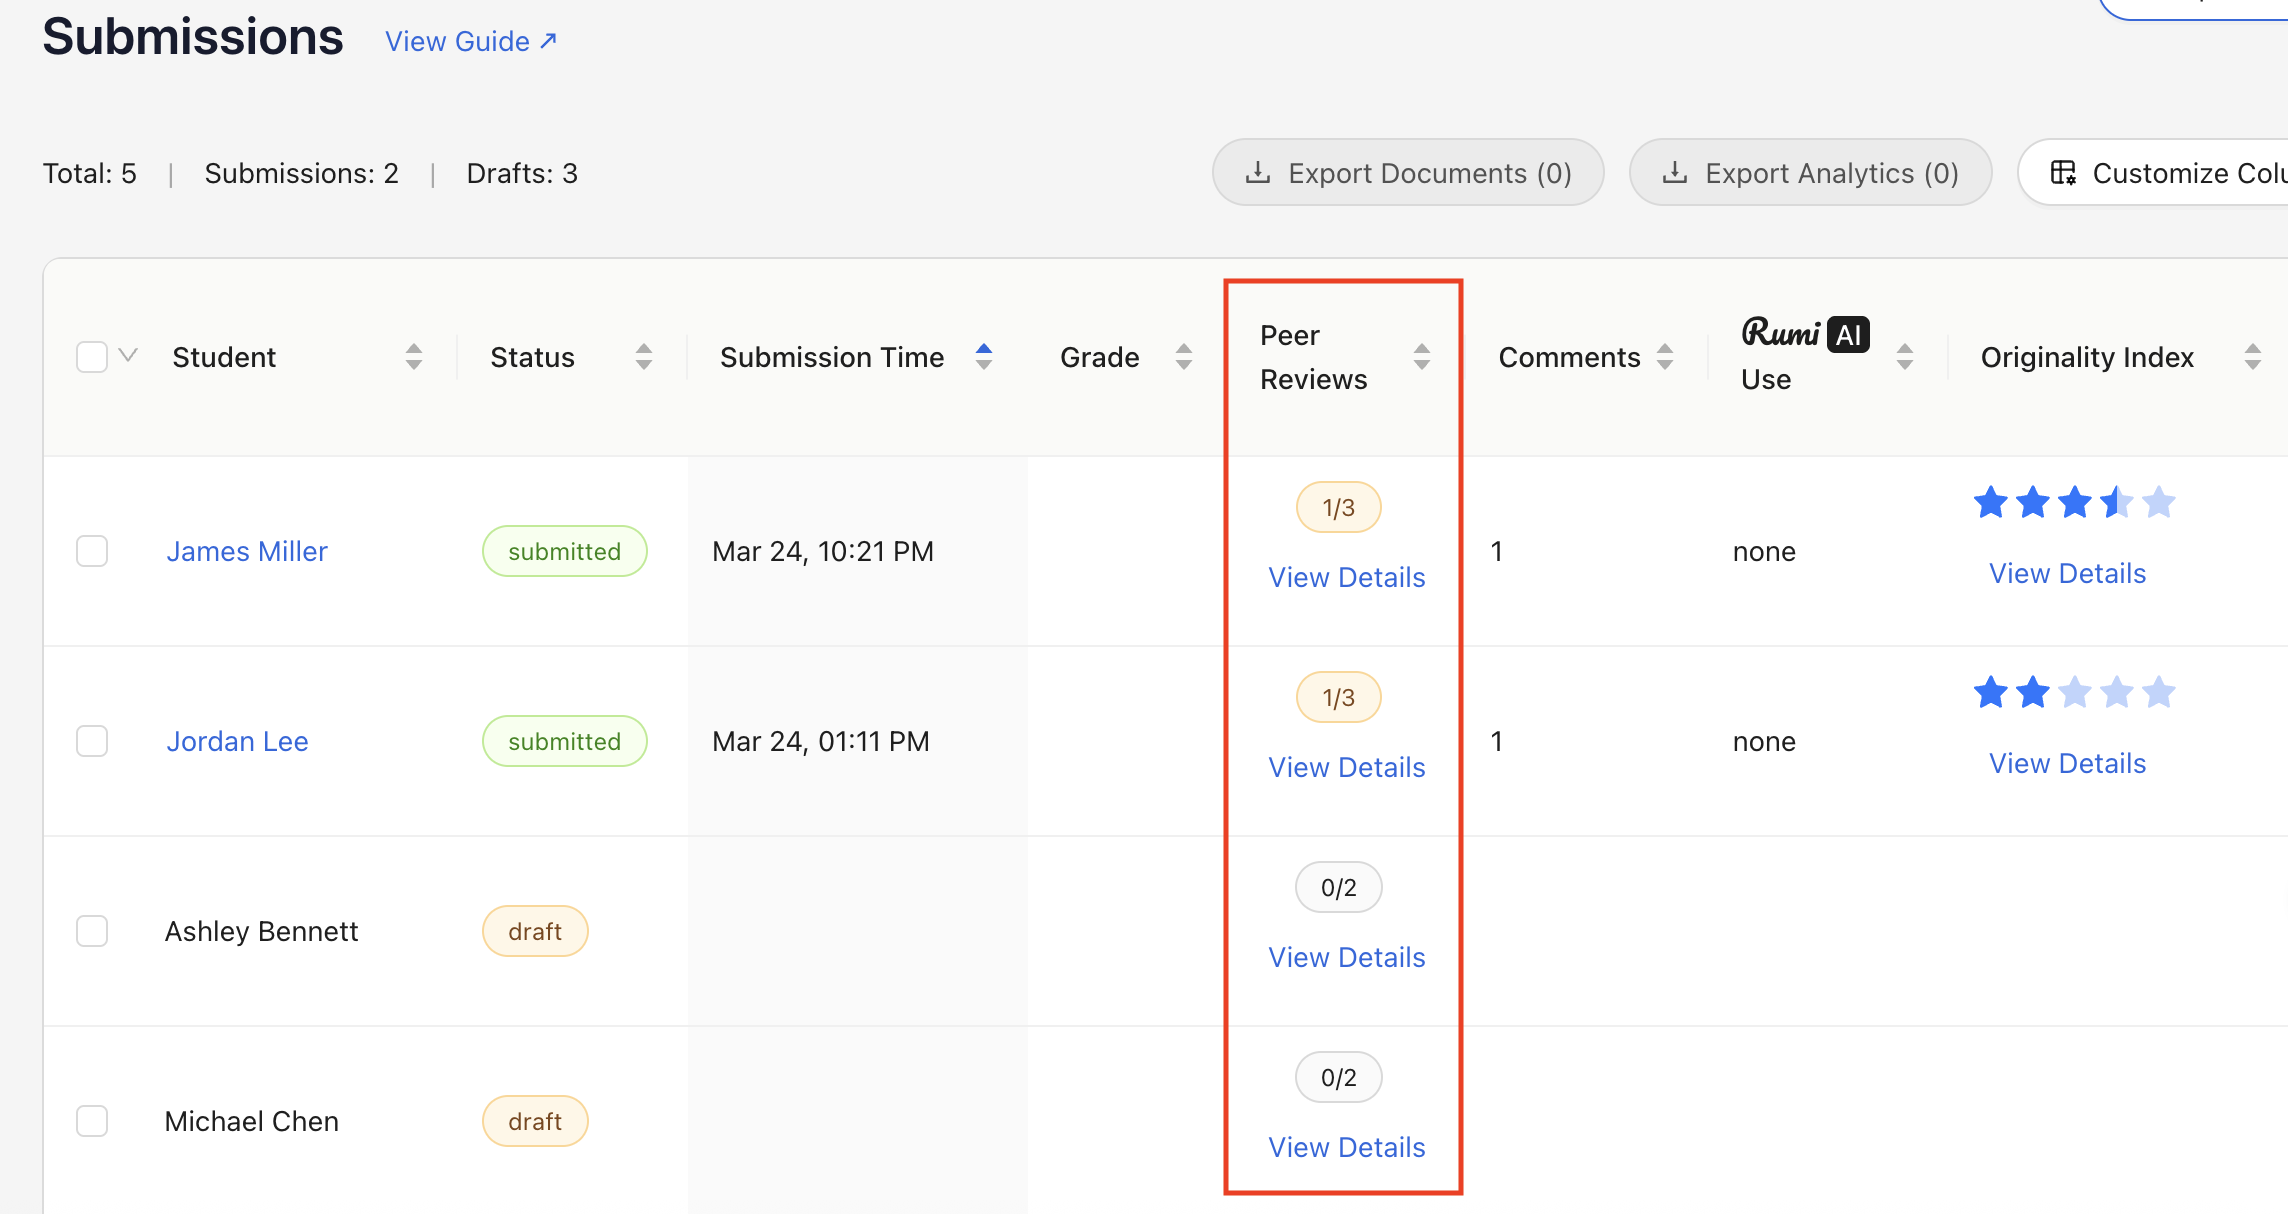Expand the select-all dropdown chevron

128,355
